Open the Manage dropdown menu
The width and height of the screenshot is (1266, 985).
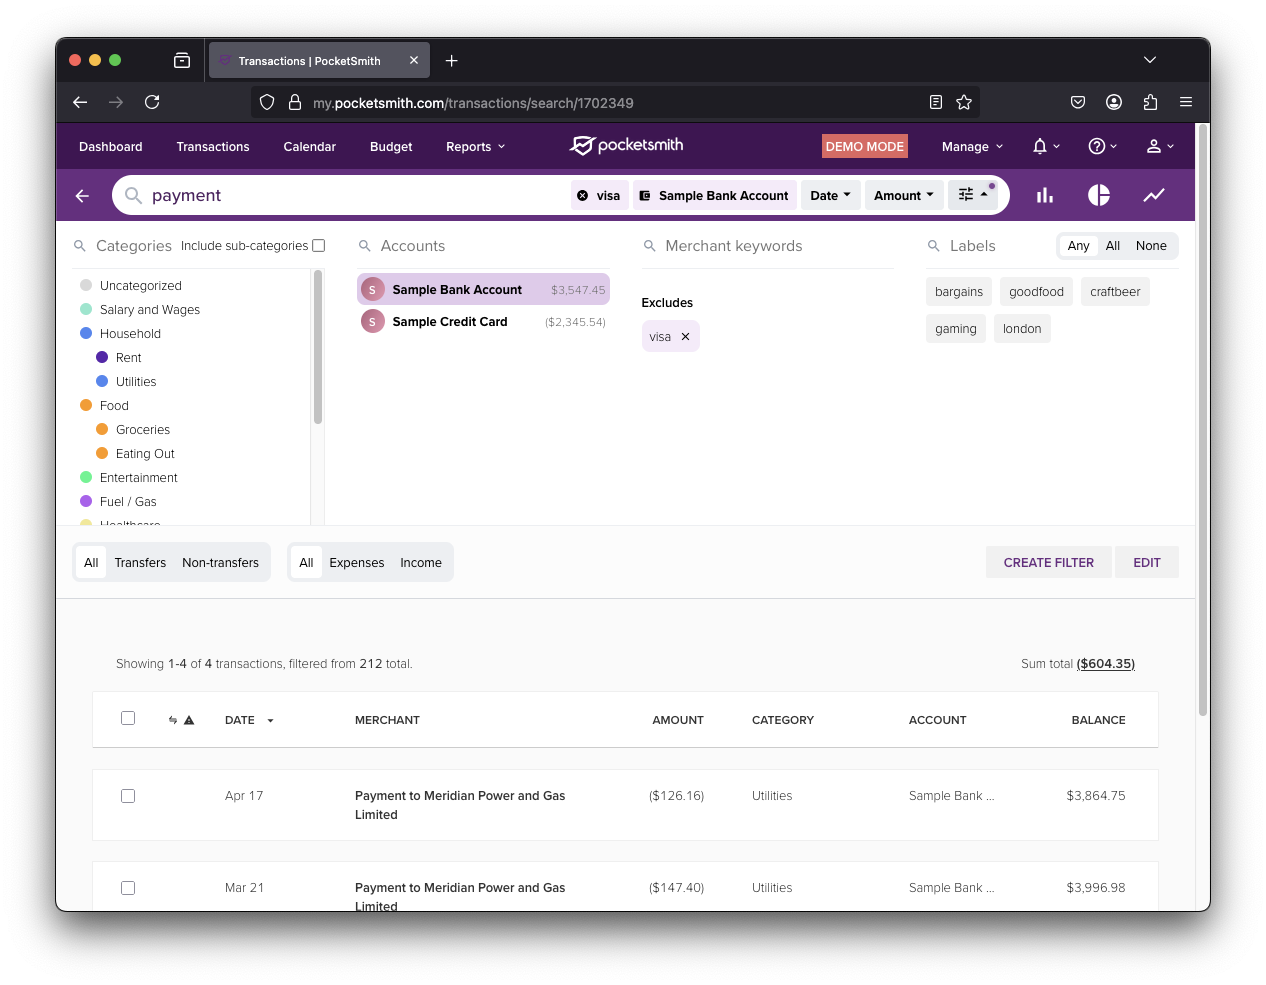click(x=971, y=147)
